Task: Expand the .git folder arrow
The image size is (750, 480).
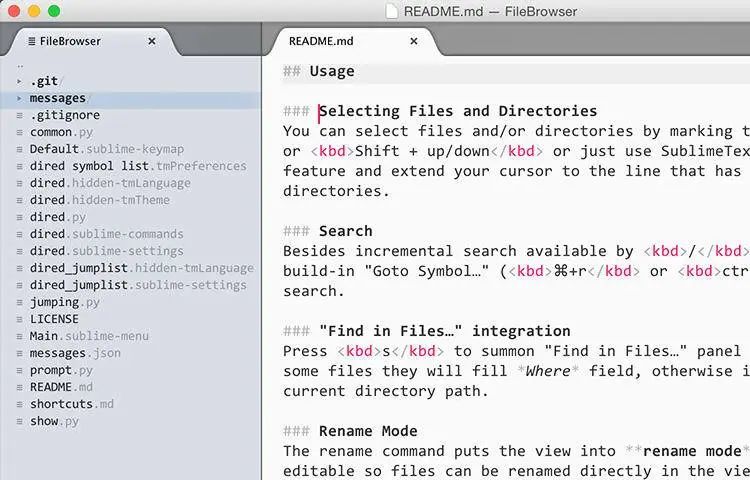Action: coord(19,81)
